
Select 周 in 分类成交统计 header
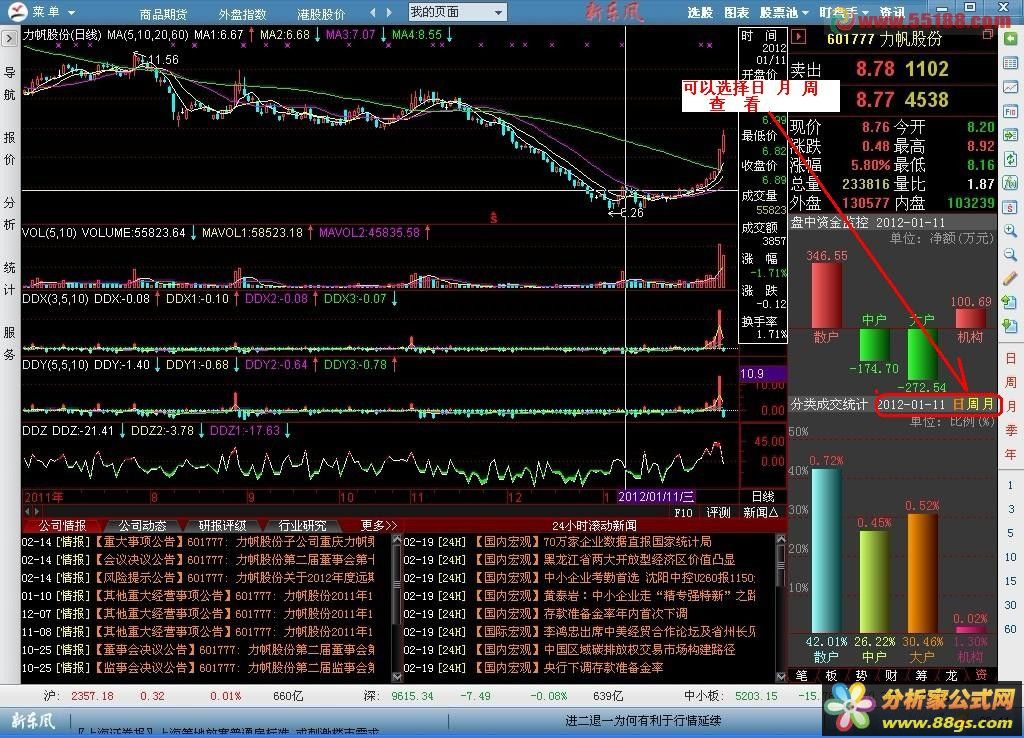click(973, 404)
